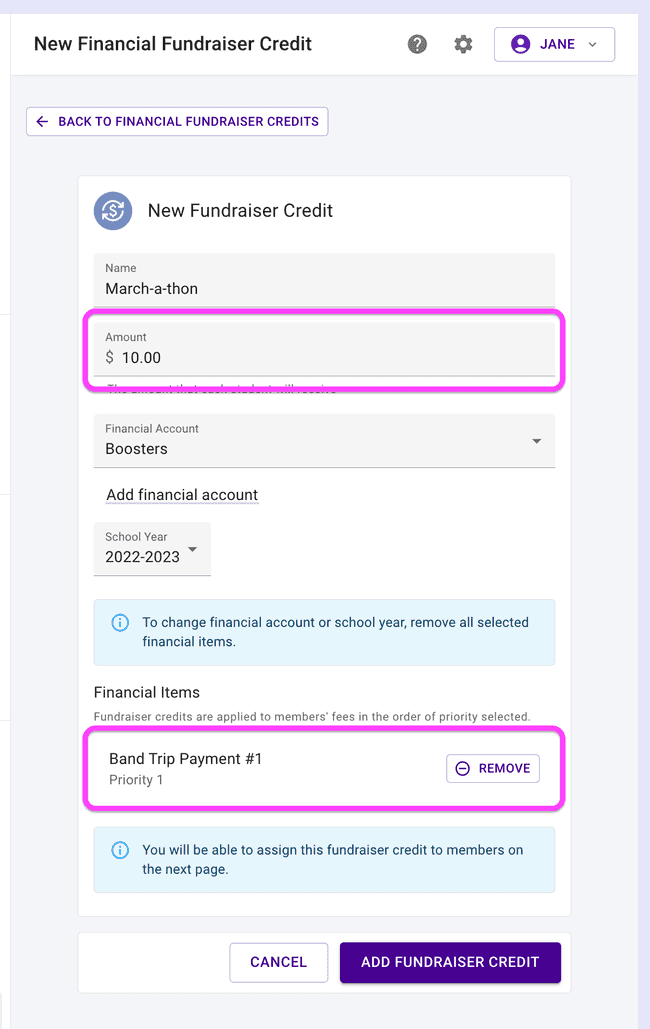Open the help question mark icon
The width and height of the screenshot is (650, 1029).
[x=418, y=44]
